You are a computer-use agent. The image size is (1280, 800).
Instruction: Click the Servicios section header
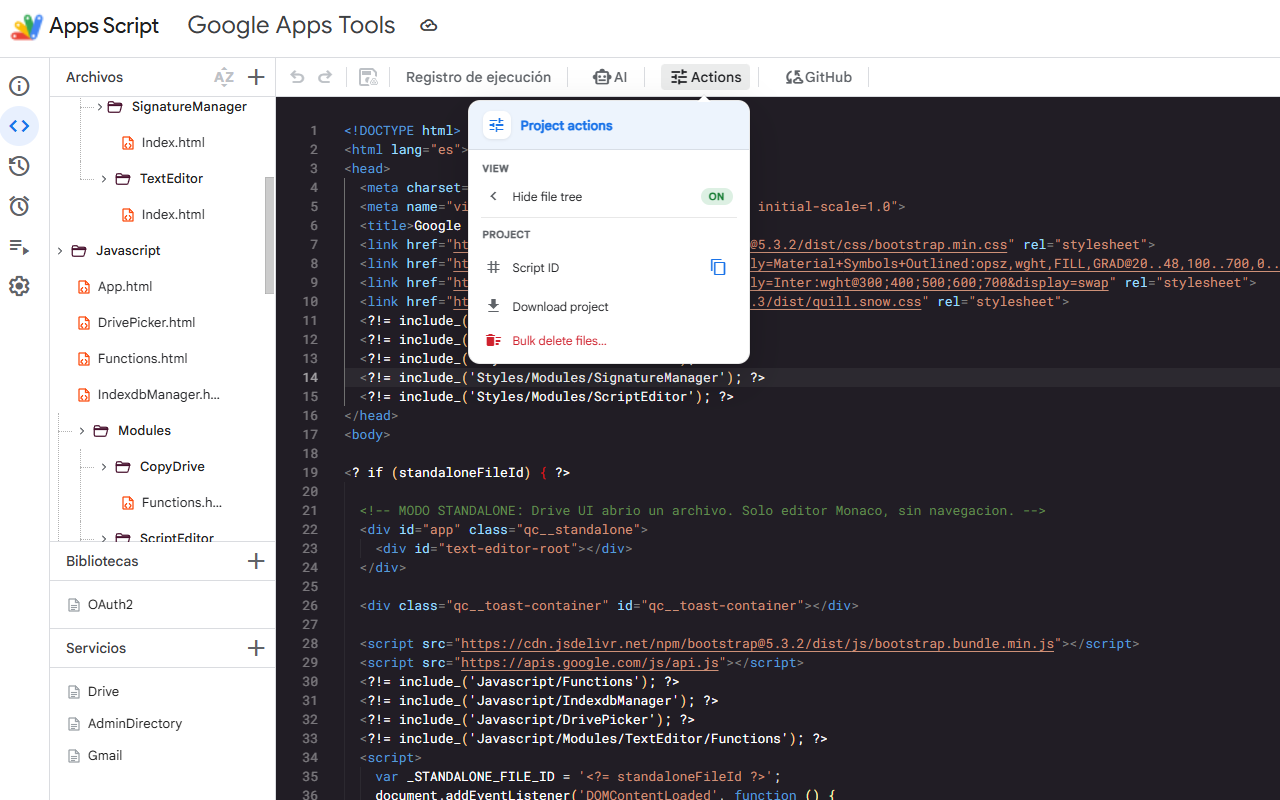click(x=96, y=649)
